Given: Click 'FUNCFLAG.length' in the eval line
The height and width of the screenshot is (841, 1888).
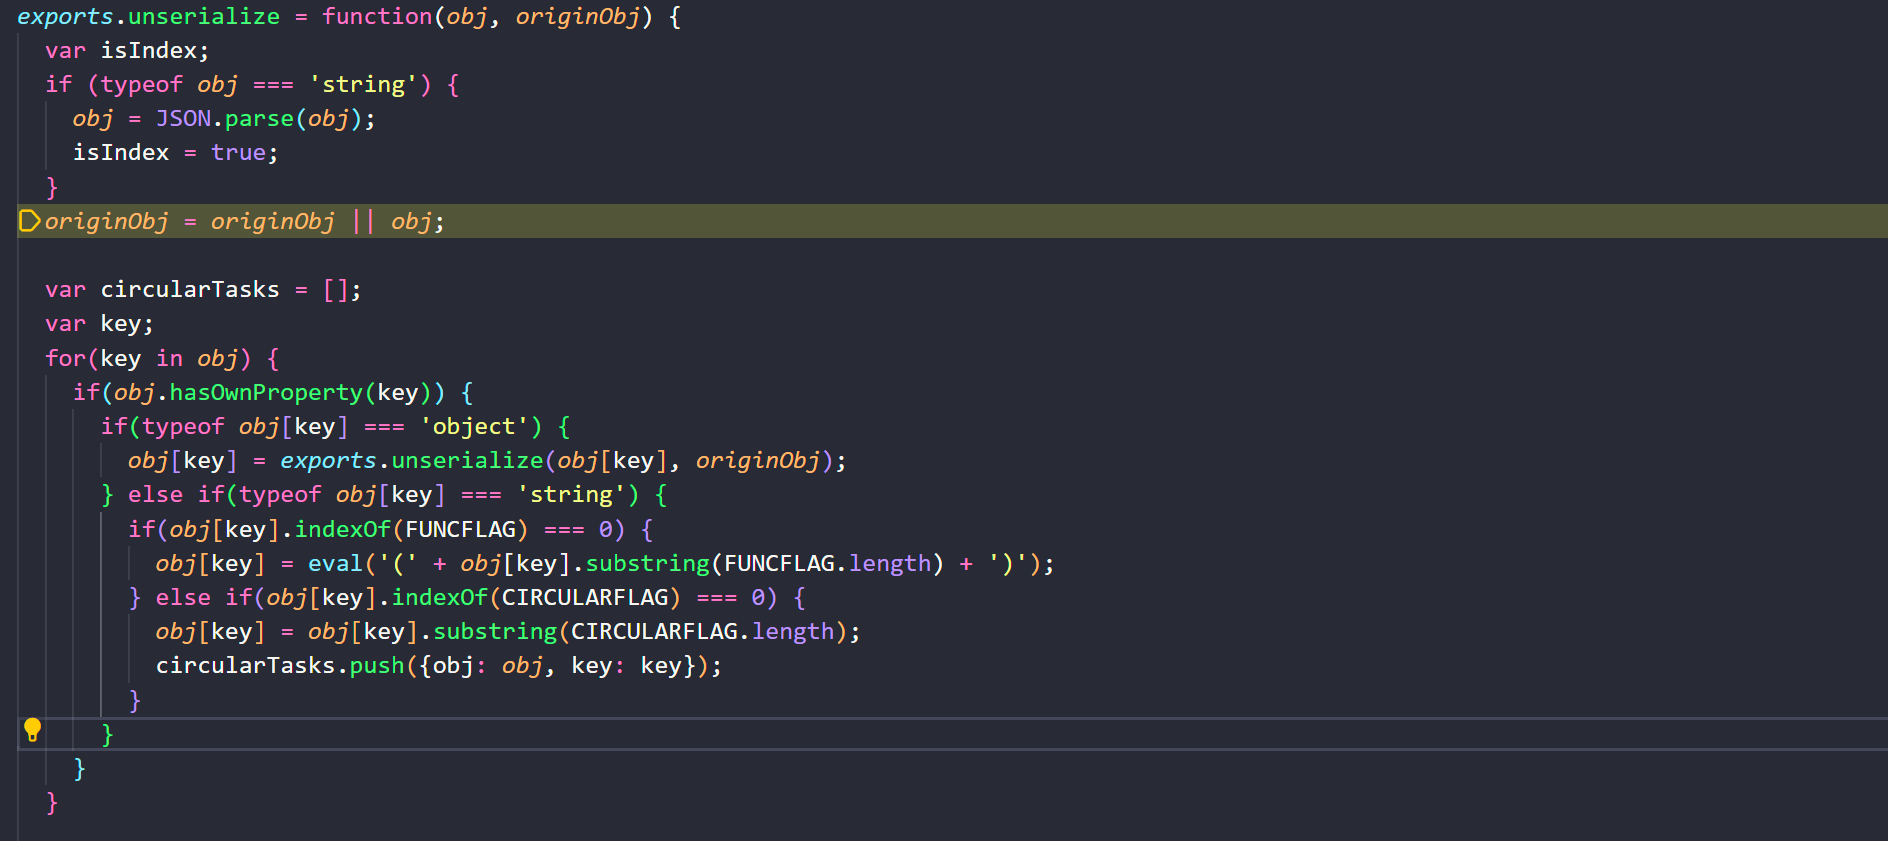Looking at the screenshot, I should [x=827, y=564].
